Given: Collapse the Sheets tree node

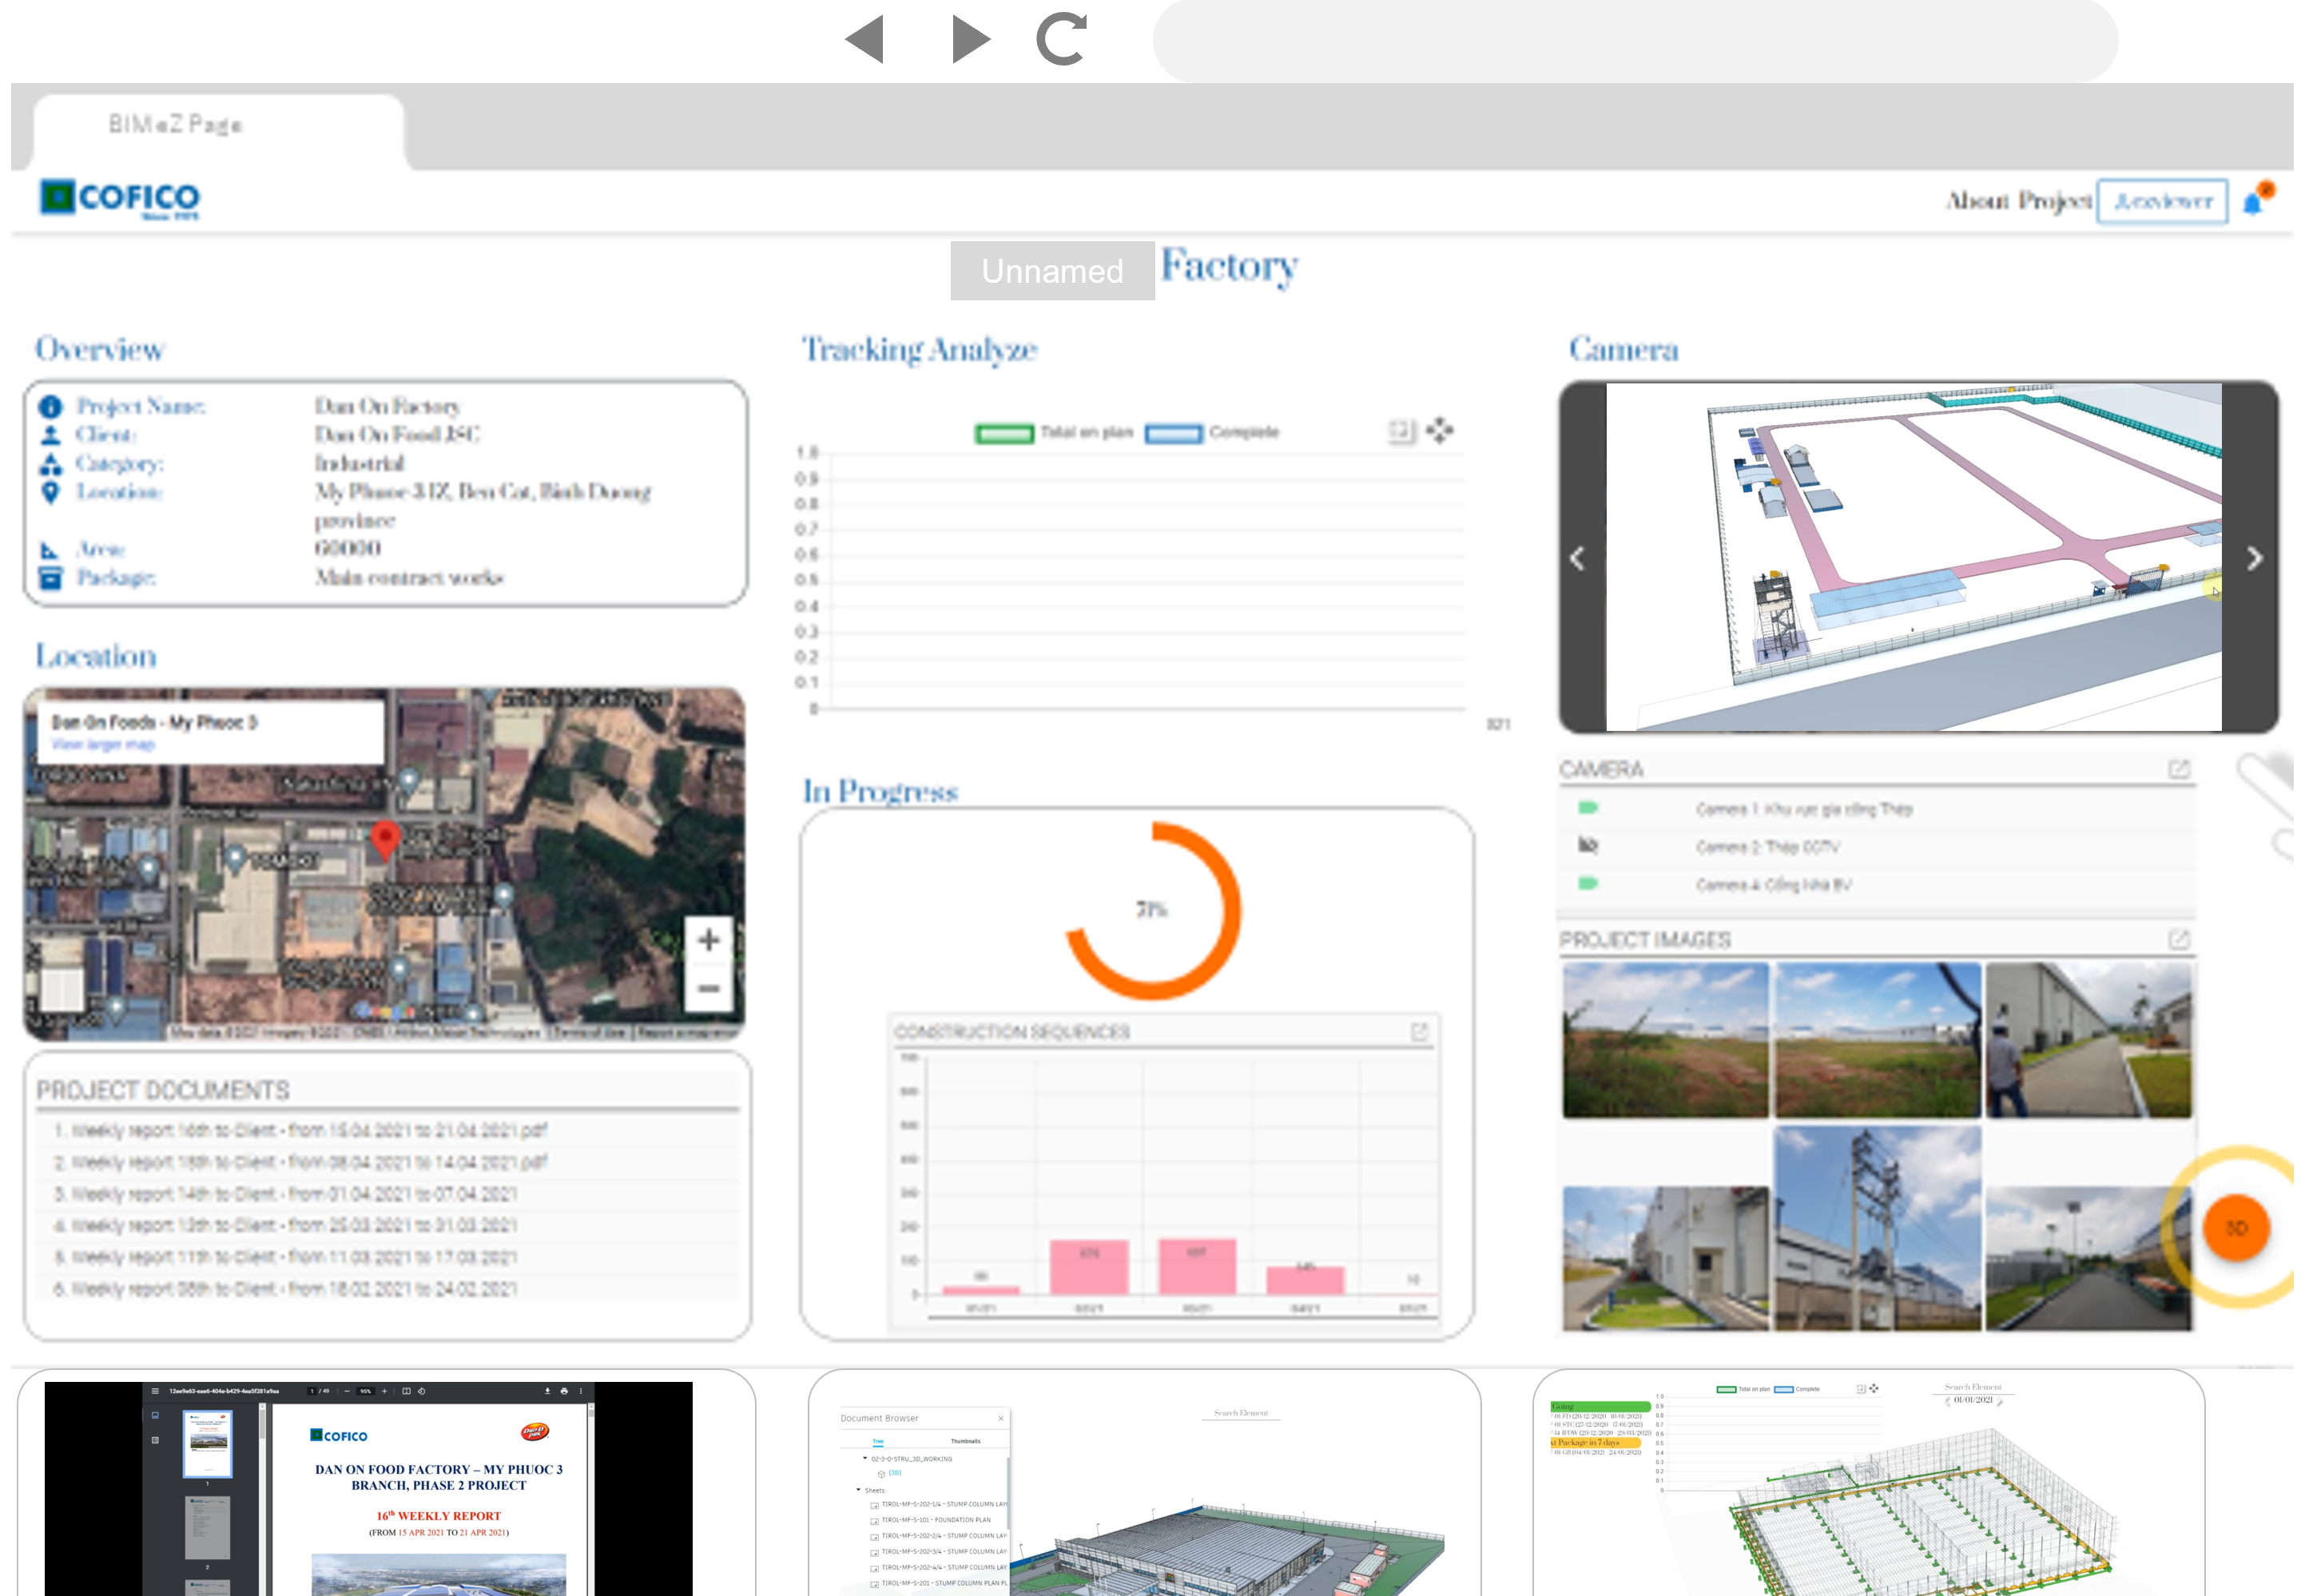Looking at the screenshot, I should click(x=858, y=1489).
